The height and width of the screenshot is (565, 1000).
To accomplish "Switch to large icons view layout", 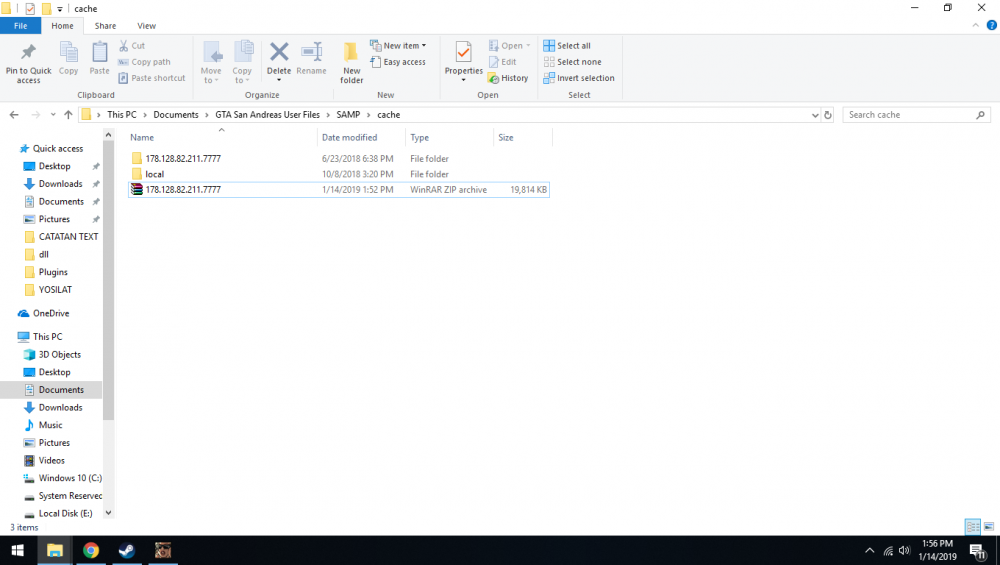I will 989,527.
